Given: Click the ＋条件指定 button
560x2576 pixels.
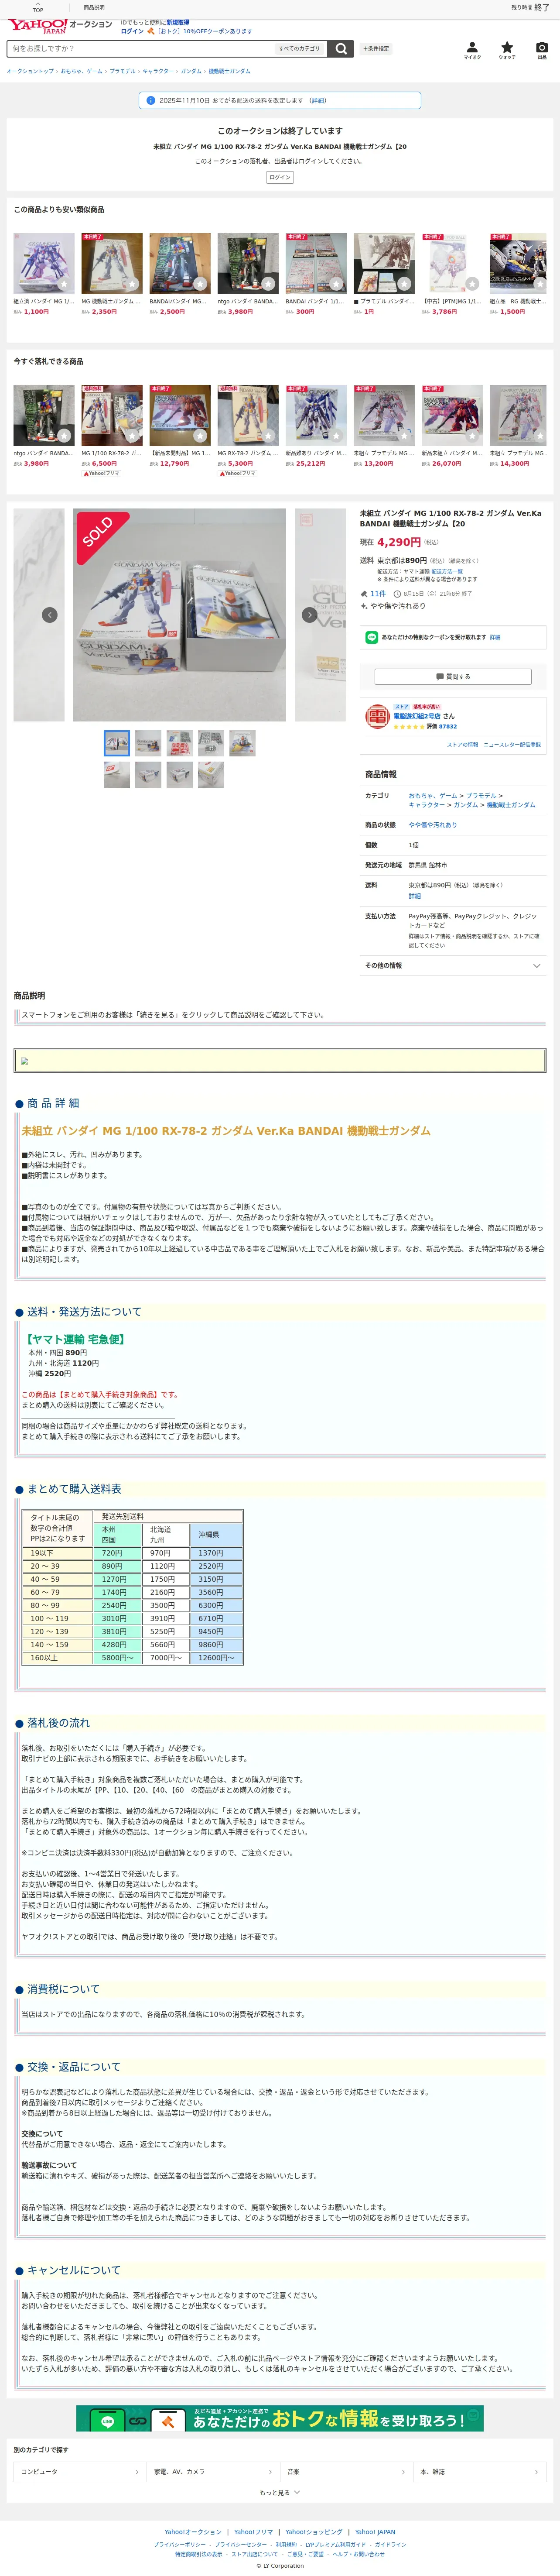Looking at the screenshot, I should click(x=376, y=48).
